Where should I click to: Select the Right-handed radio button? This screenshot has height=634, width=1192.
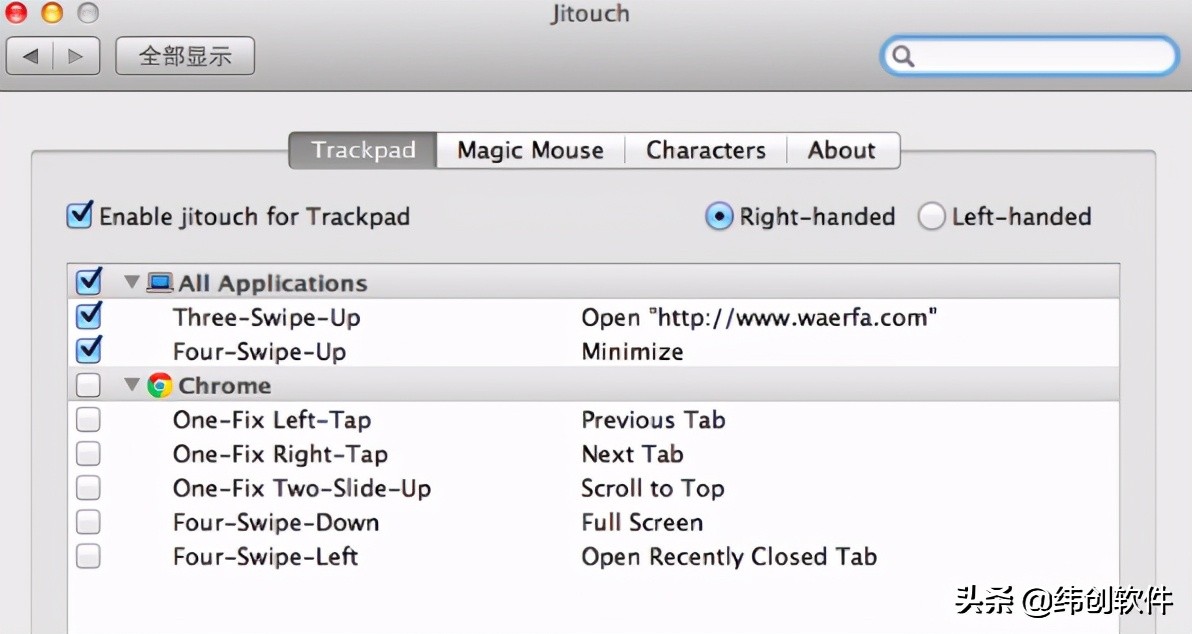[719, 216]
